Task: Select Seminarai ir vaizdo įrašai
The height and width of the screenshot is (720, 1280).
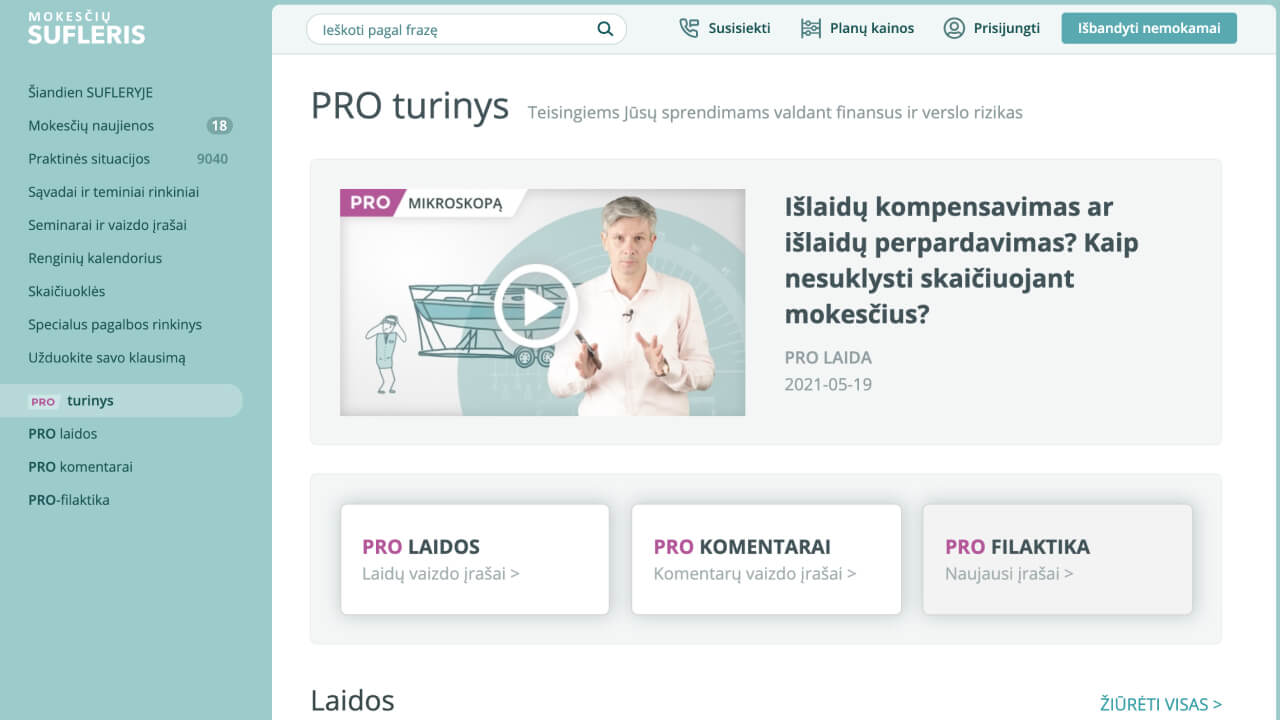Action: click(107, 225)
